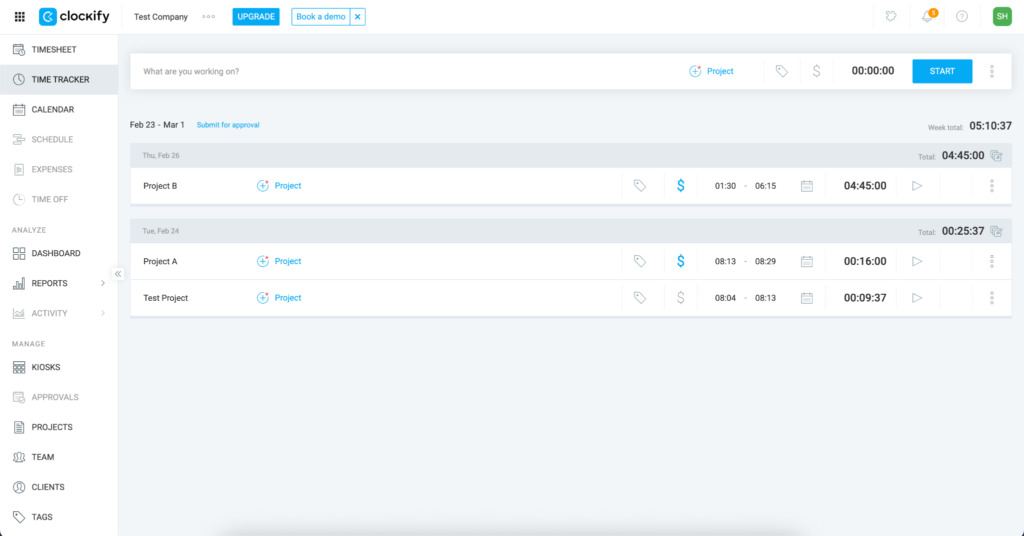Open the date picker for Test Project entry

(807, 298)
